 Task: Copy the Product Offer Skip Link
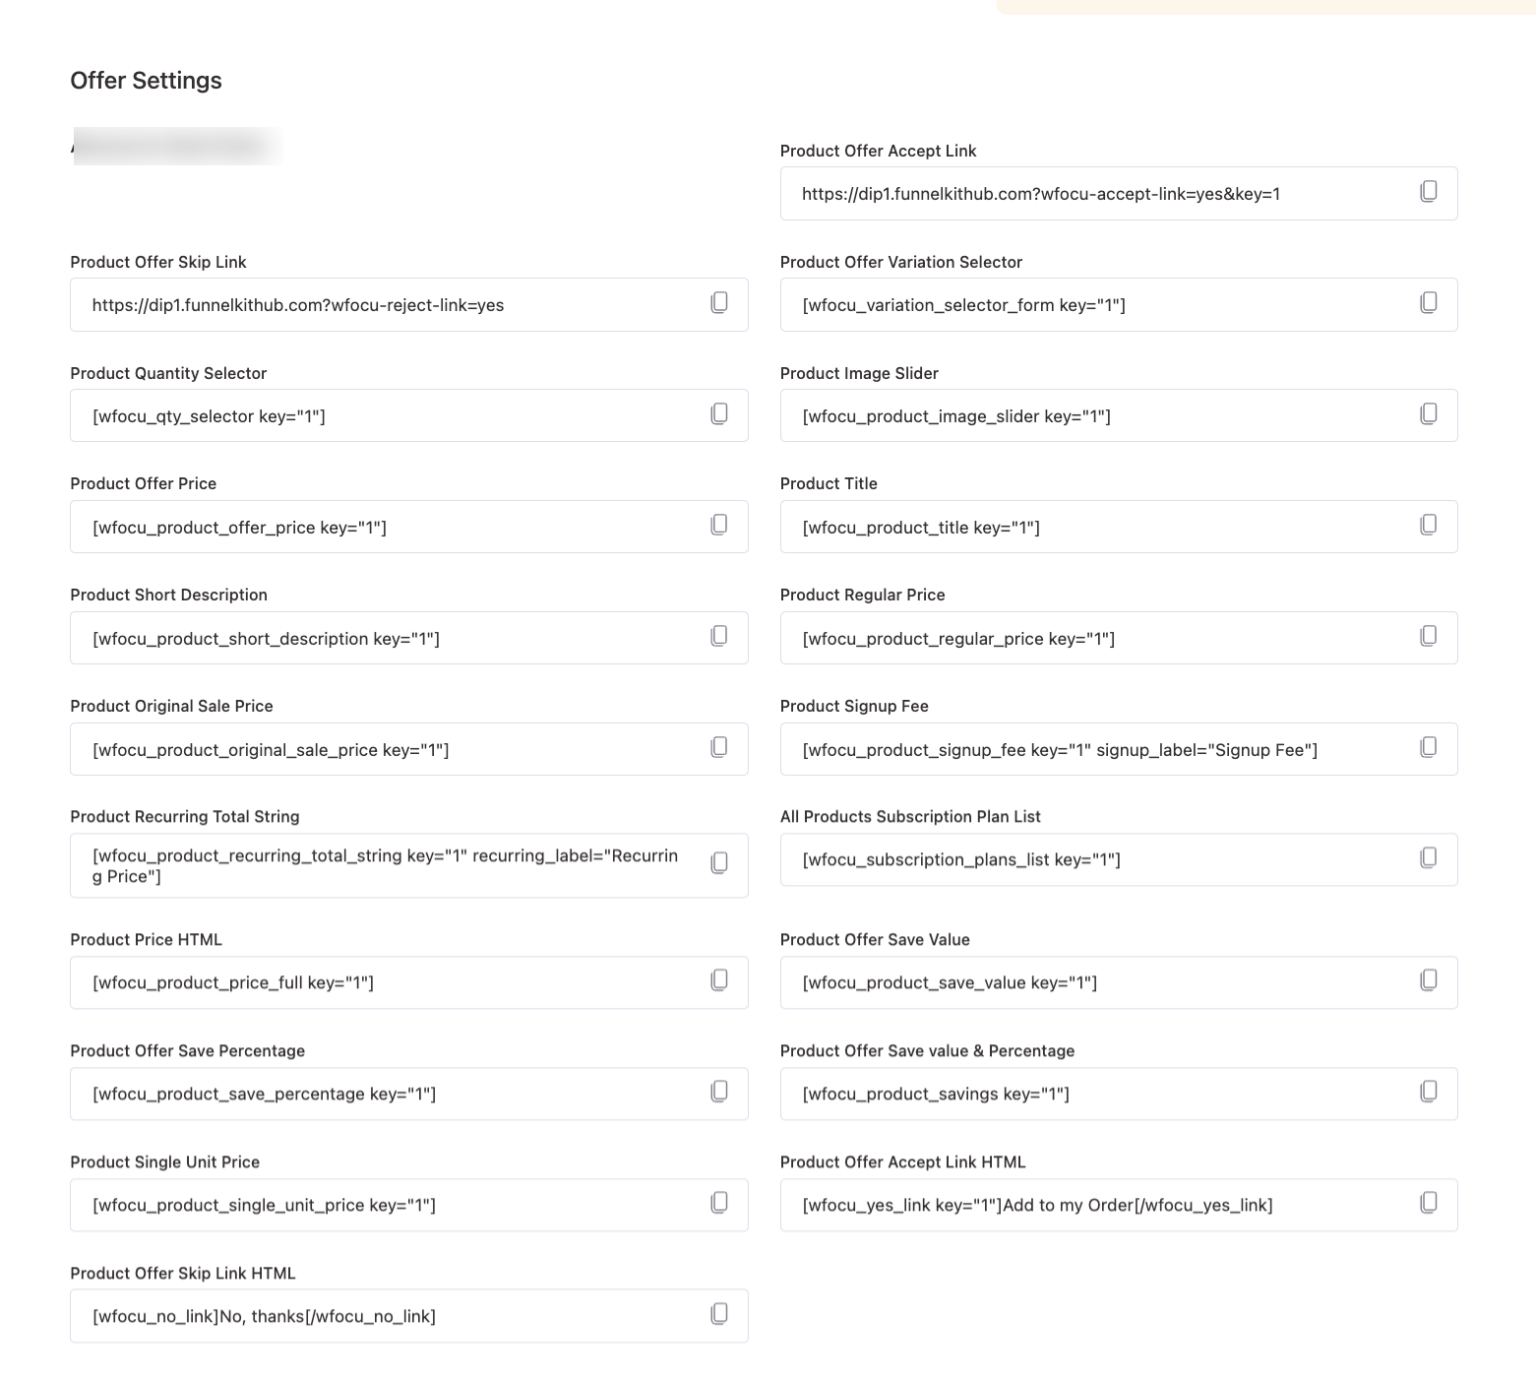coord(718,303)
